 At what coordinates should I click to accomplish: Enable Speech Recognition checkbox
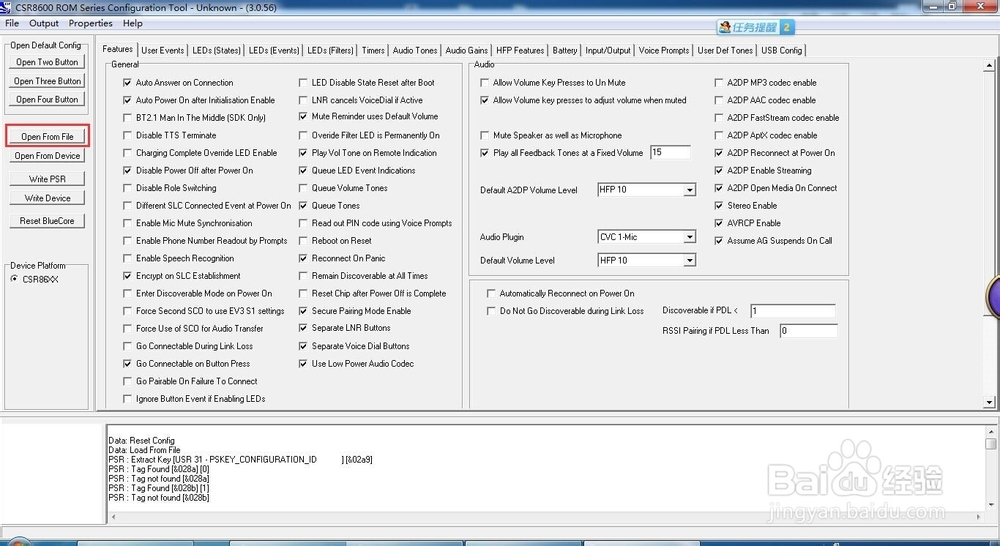pos(127,258)
